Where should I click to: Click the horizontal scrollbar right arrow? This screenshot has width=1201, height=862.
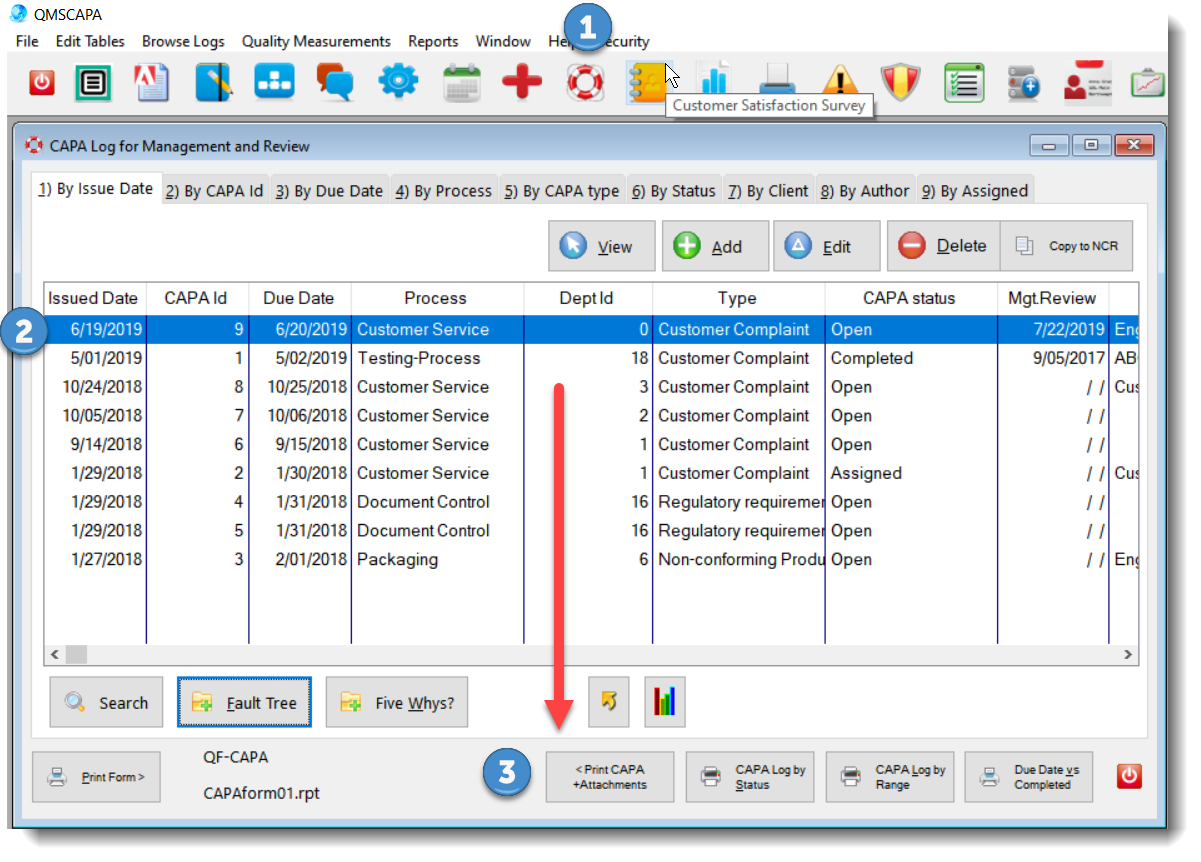[1128, 654]
